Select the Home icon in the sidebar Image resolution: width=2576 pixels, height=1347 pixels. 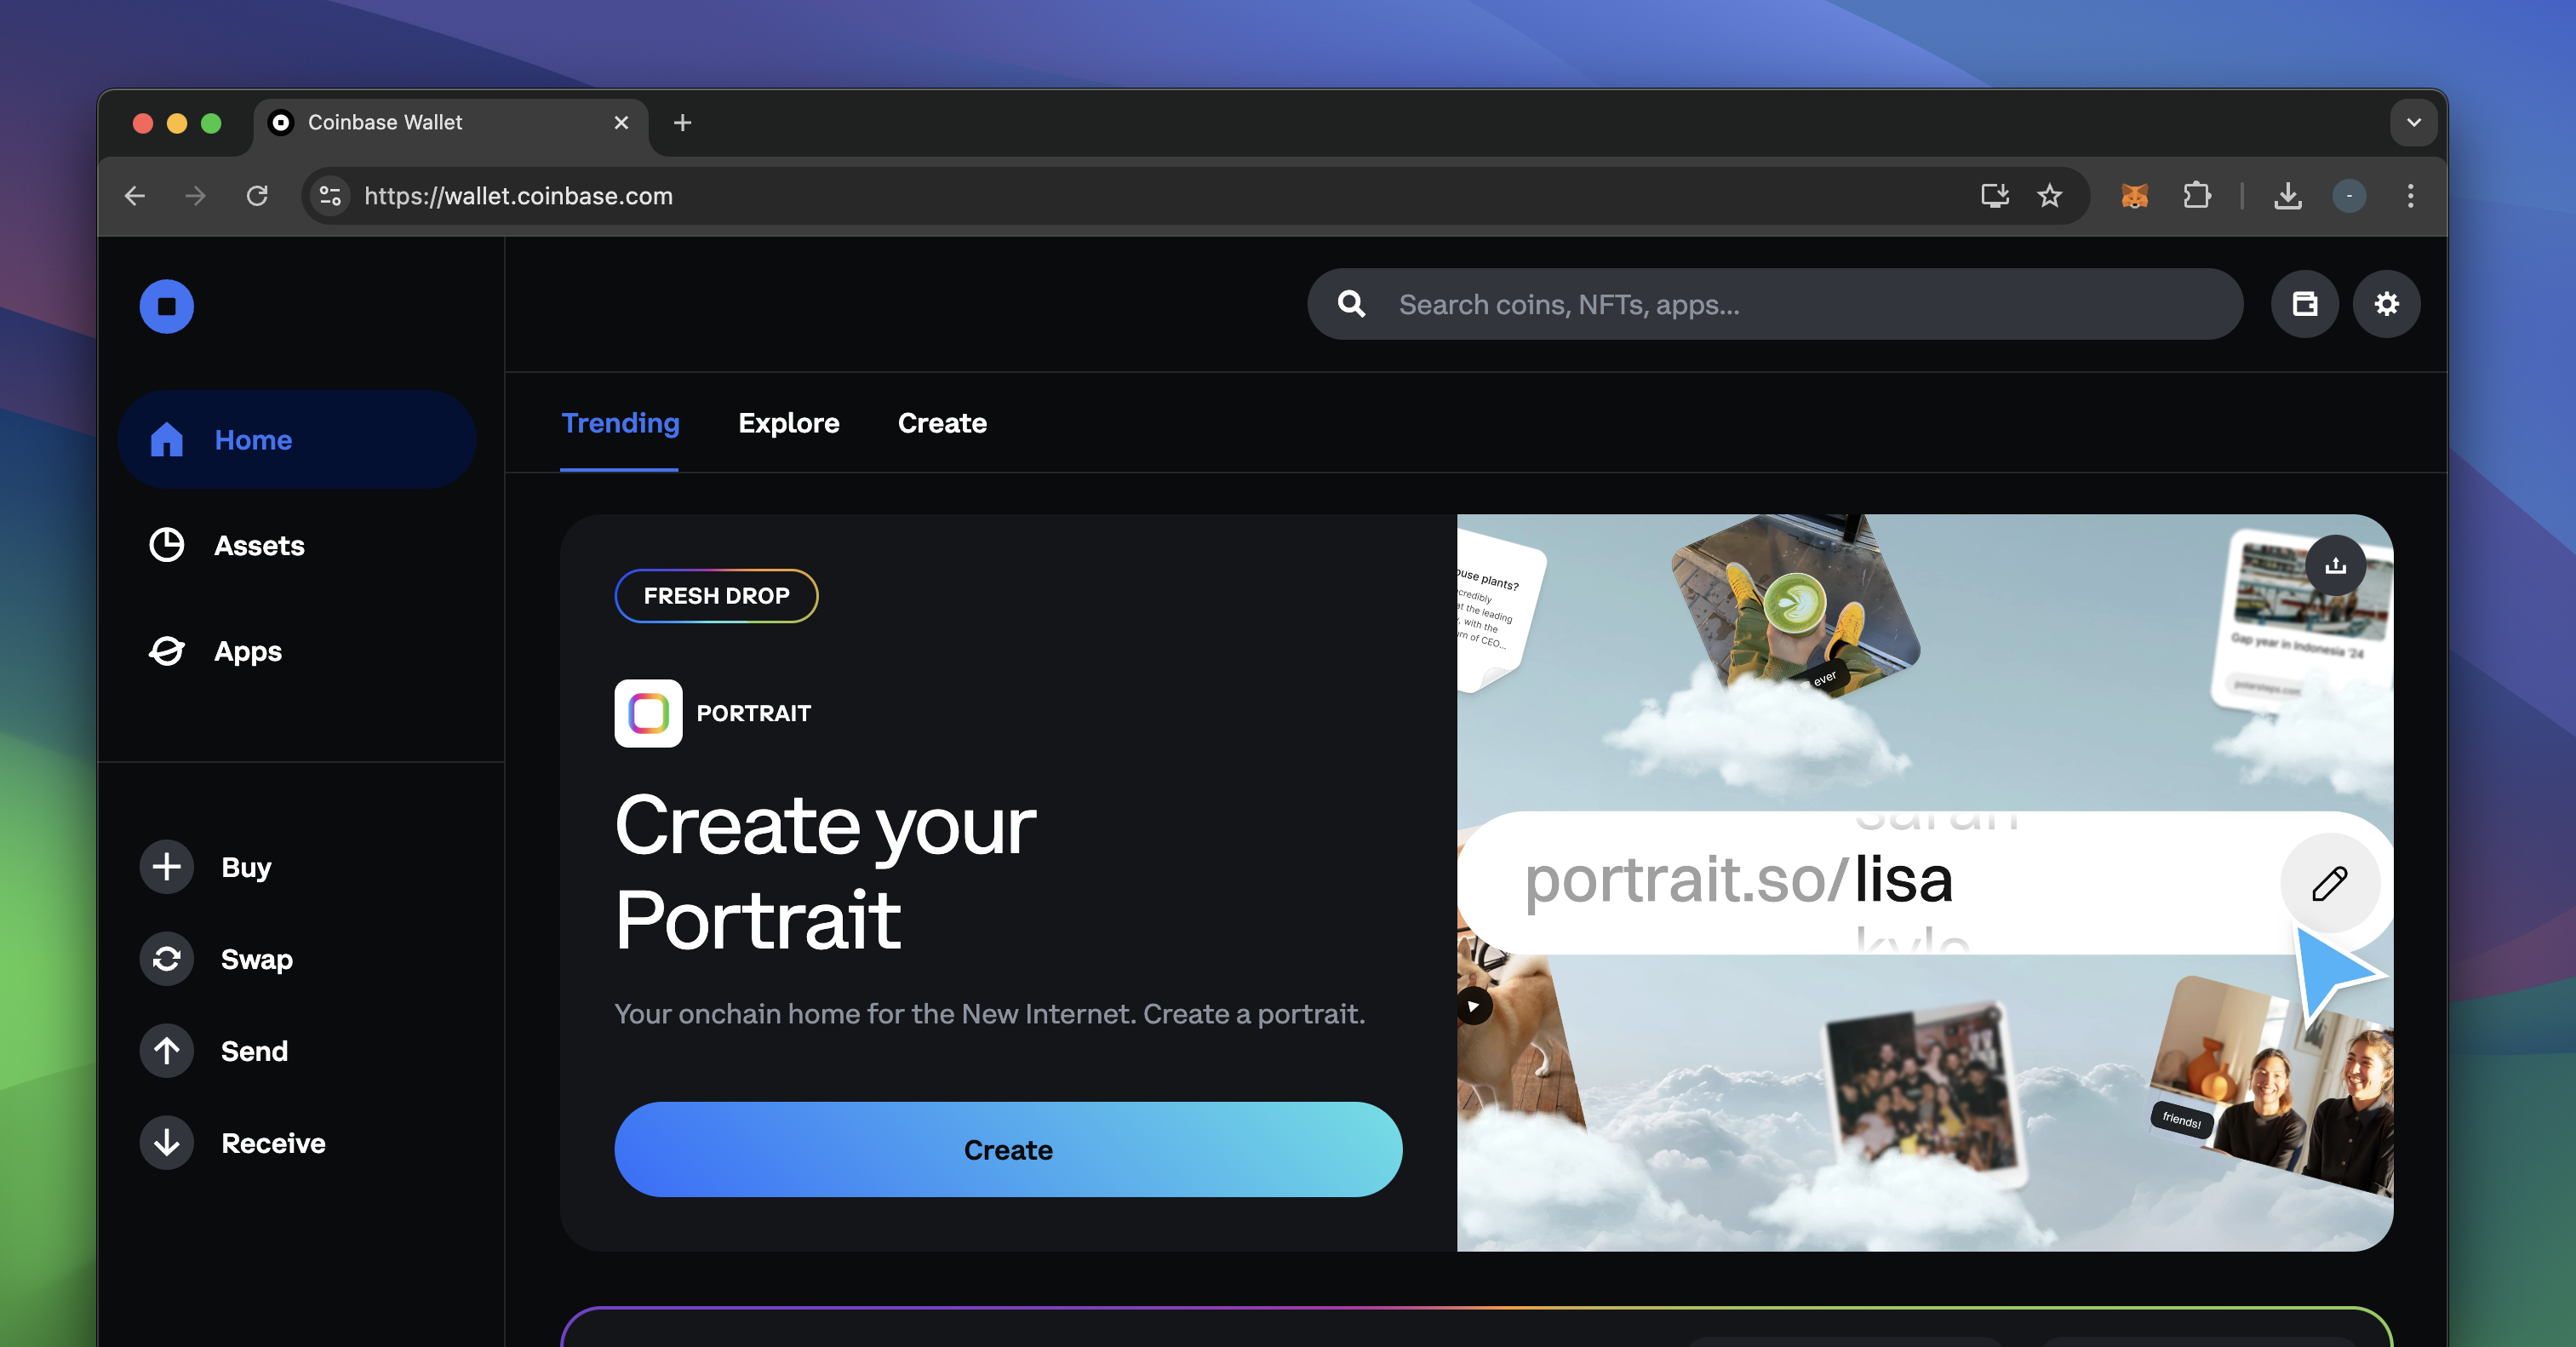[x=166, y=439]
